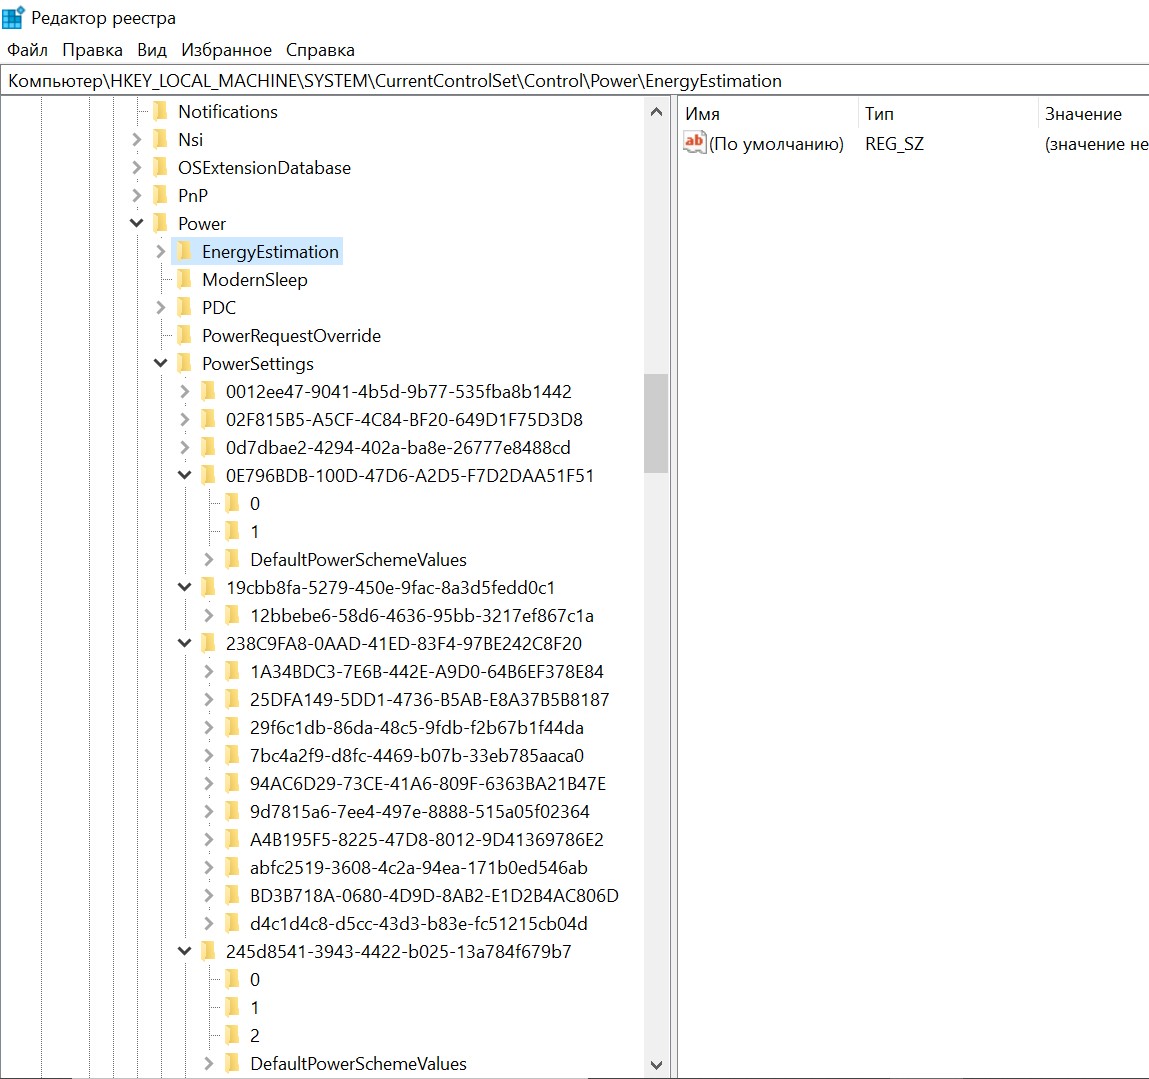Select the (По умолчанию) value name

776,144
